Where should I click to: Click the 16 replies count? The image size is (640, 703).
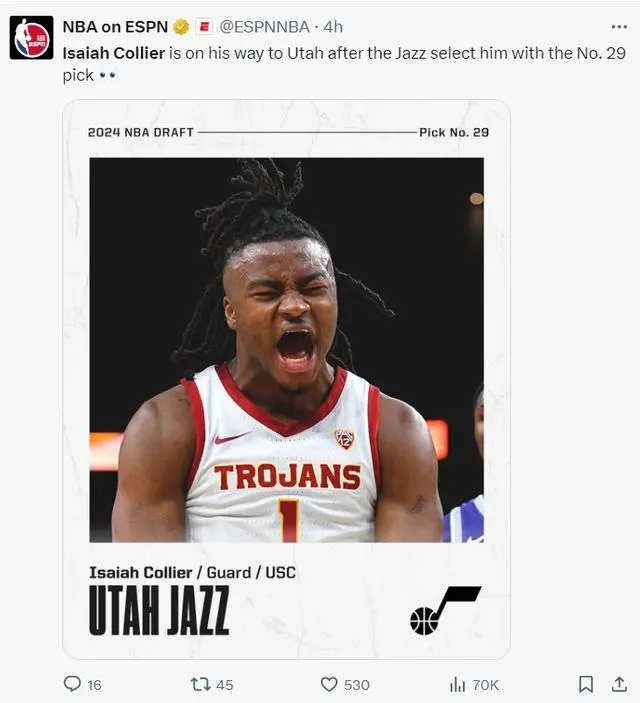tap(94, 685)
